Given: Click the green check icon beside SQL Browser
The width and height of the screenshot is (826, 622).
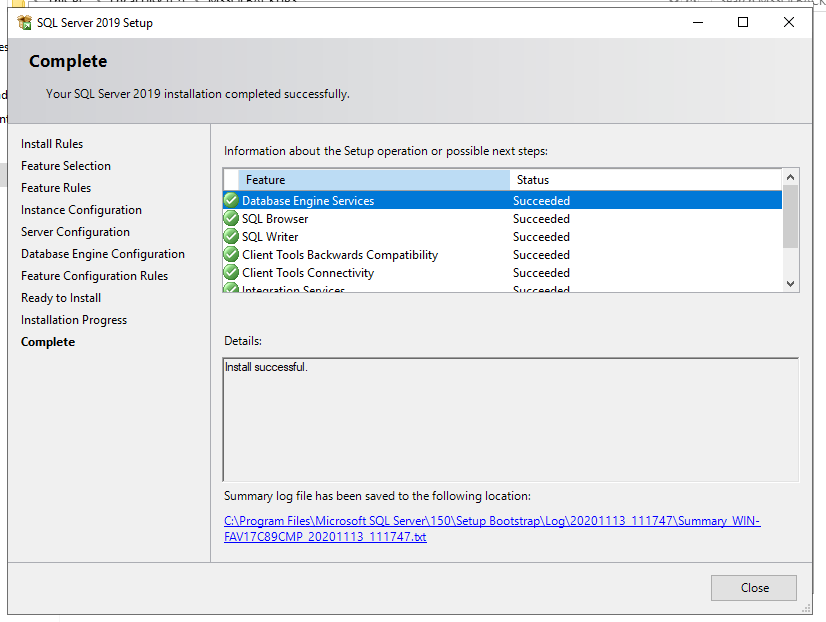Looking at the screenshot, I should tap(231, 219).
